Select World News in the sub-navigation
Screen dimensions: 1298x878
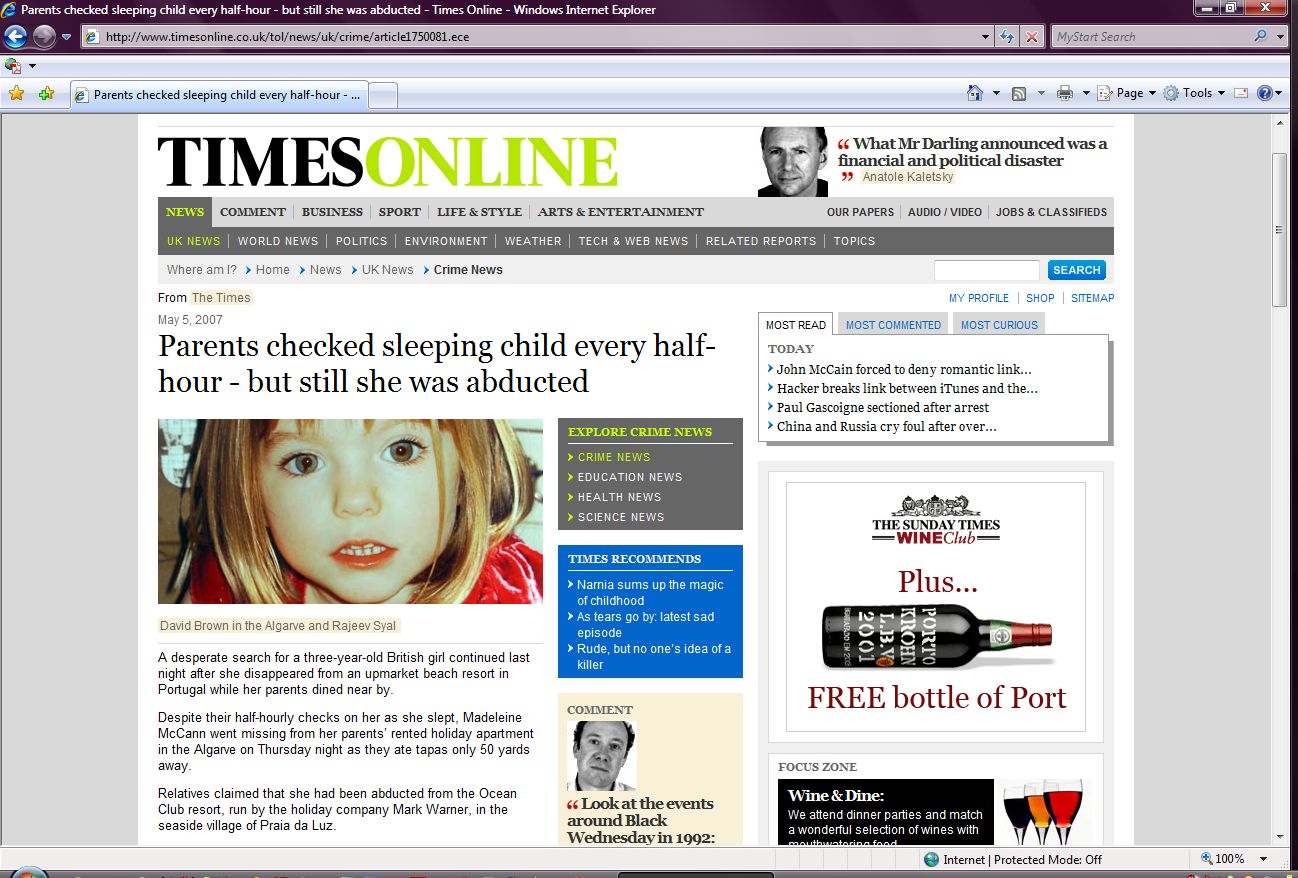tap(278, 241)
